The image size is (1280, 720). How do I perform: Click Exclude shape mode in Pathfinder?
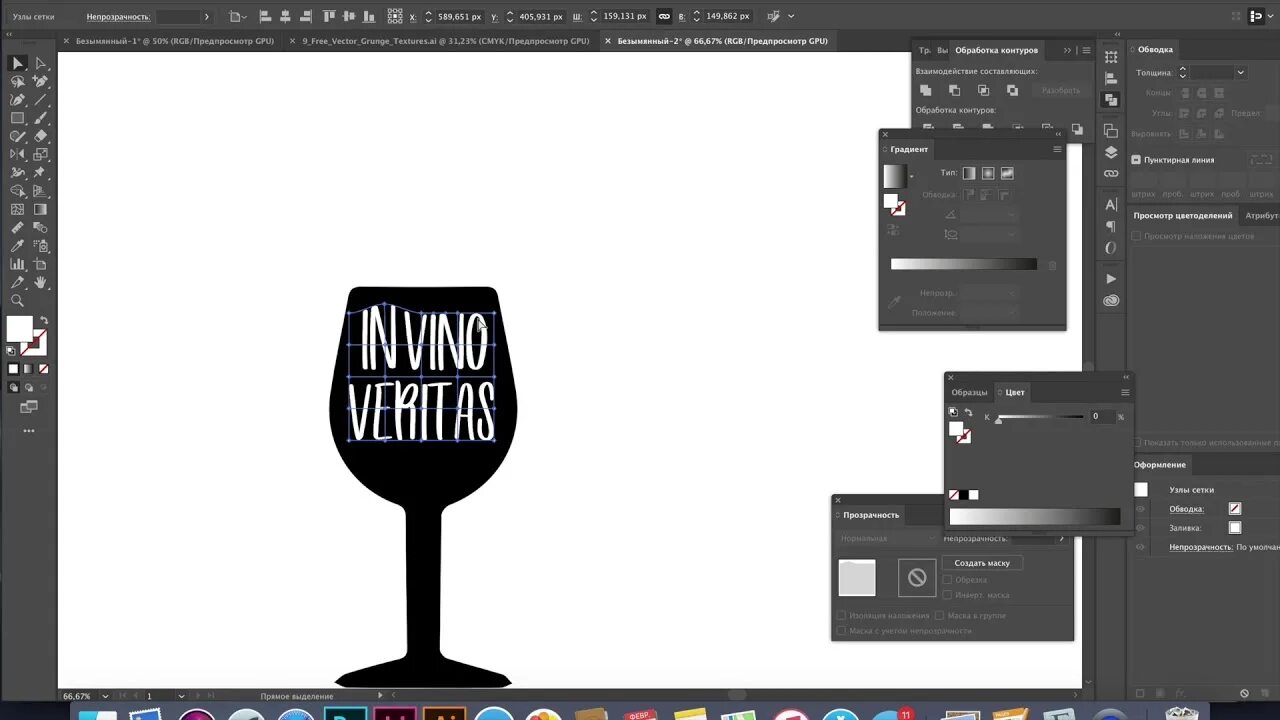tap(1012, 90)
